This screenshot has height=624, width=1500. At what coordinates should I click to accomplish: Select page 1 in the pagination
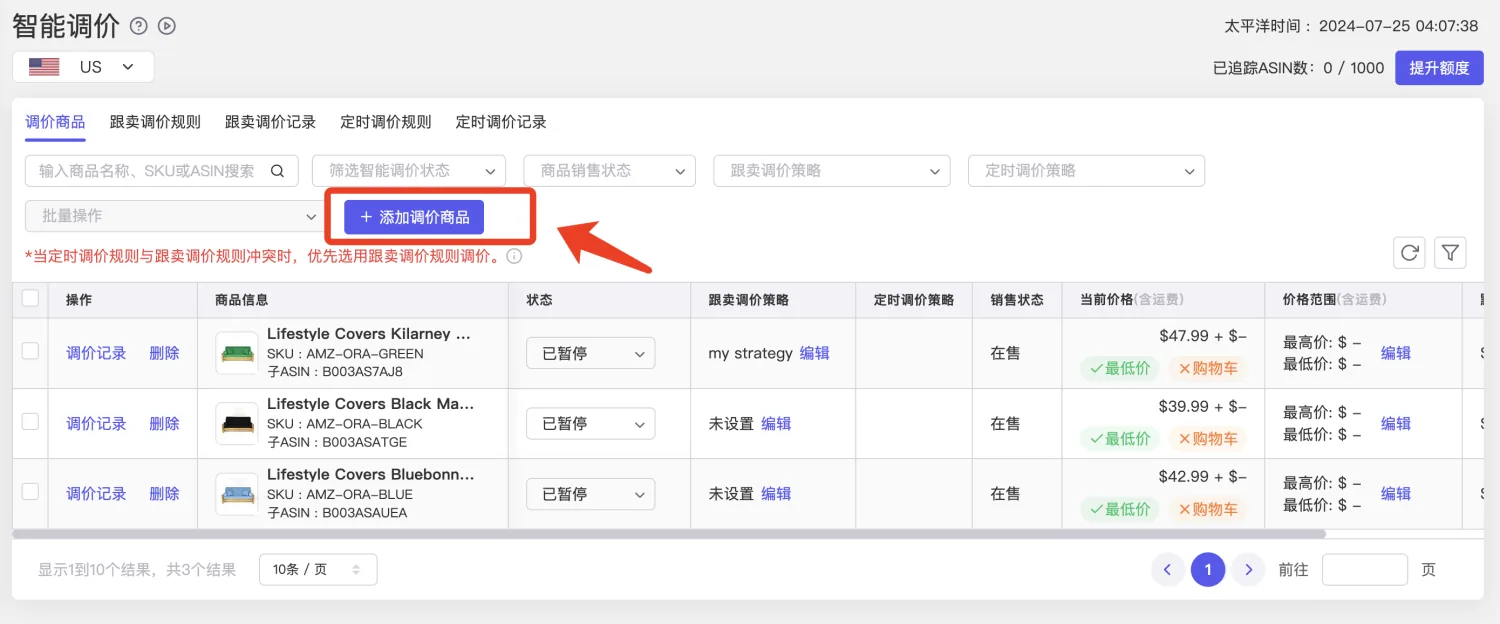coord(1208,570)
